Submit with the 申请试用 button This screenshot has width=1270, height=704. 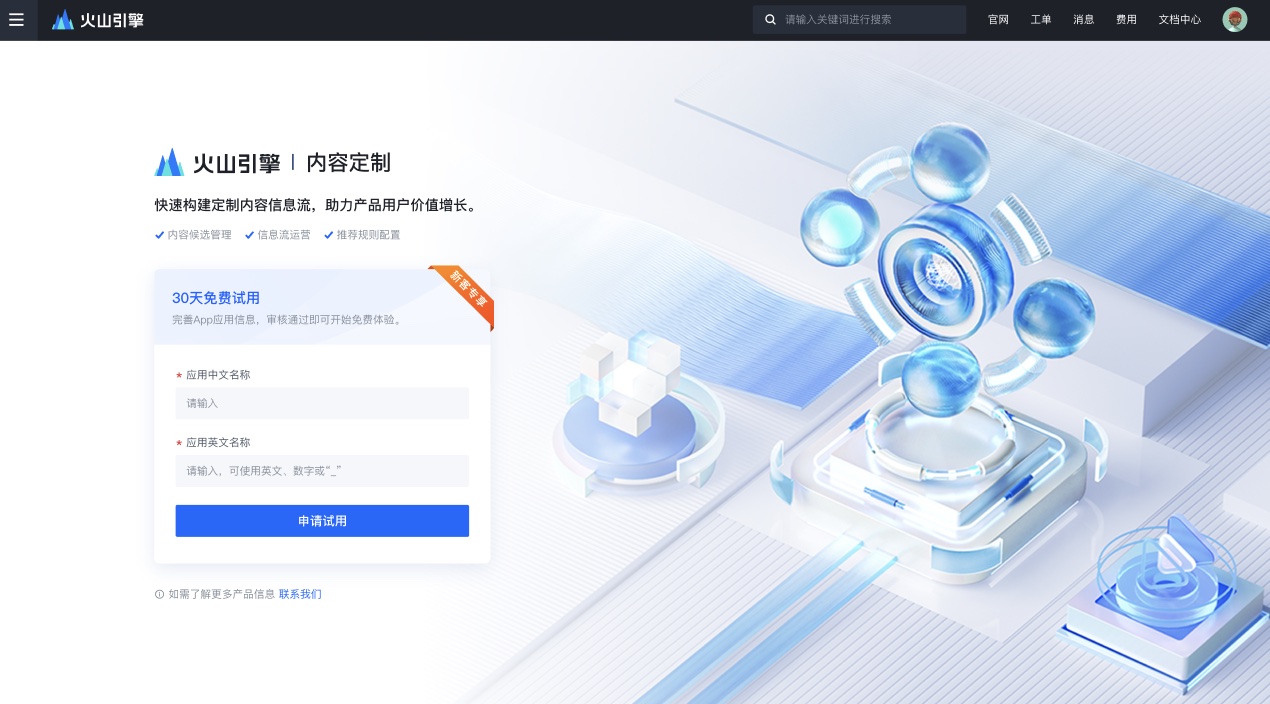[x=322, y=521]
